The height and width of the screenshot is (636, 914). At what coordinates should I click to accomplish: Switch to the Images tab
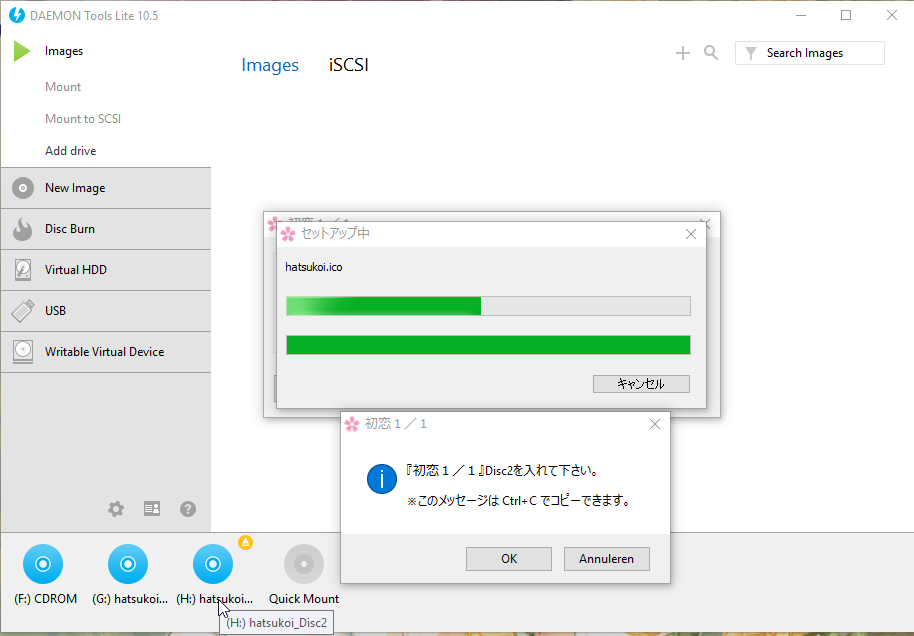click(x=270, y=65)
